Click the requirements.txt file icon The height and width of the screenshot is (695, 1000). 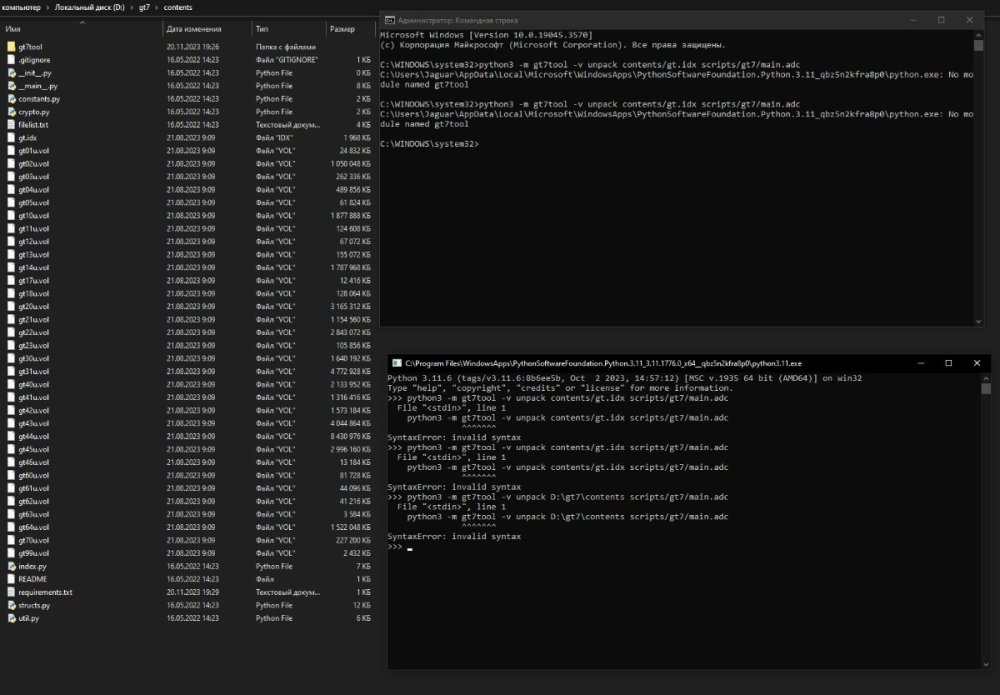coord(11,592)
